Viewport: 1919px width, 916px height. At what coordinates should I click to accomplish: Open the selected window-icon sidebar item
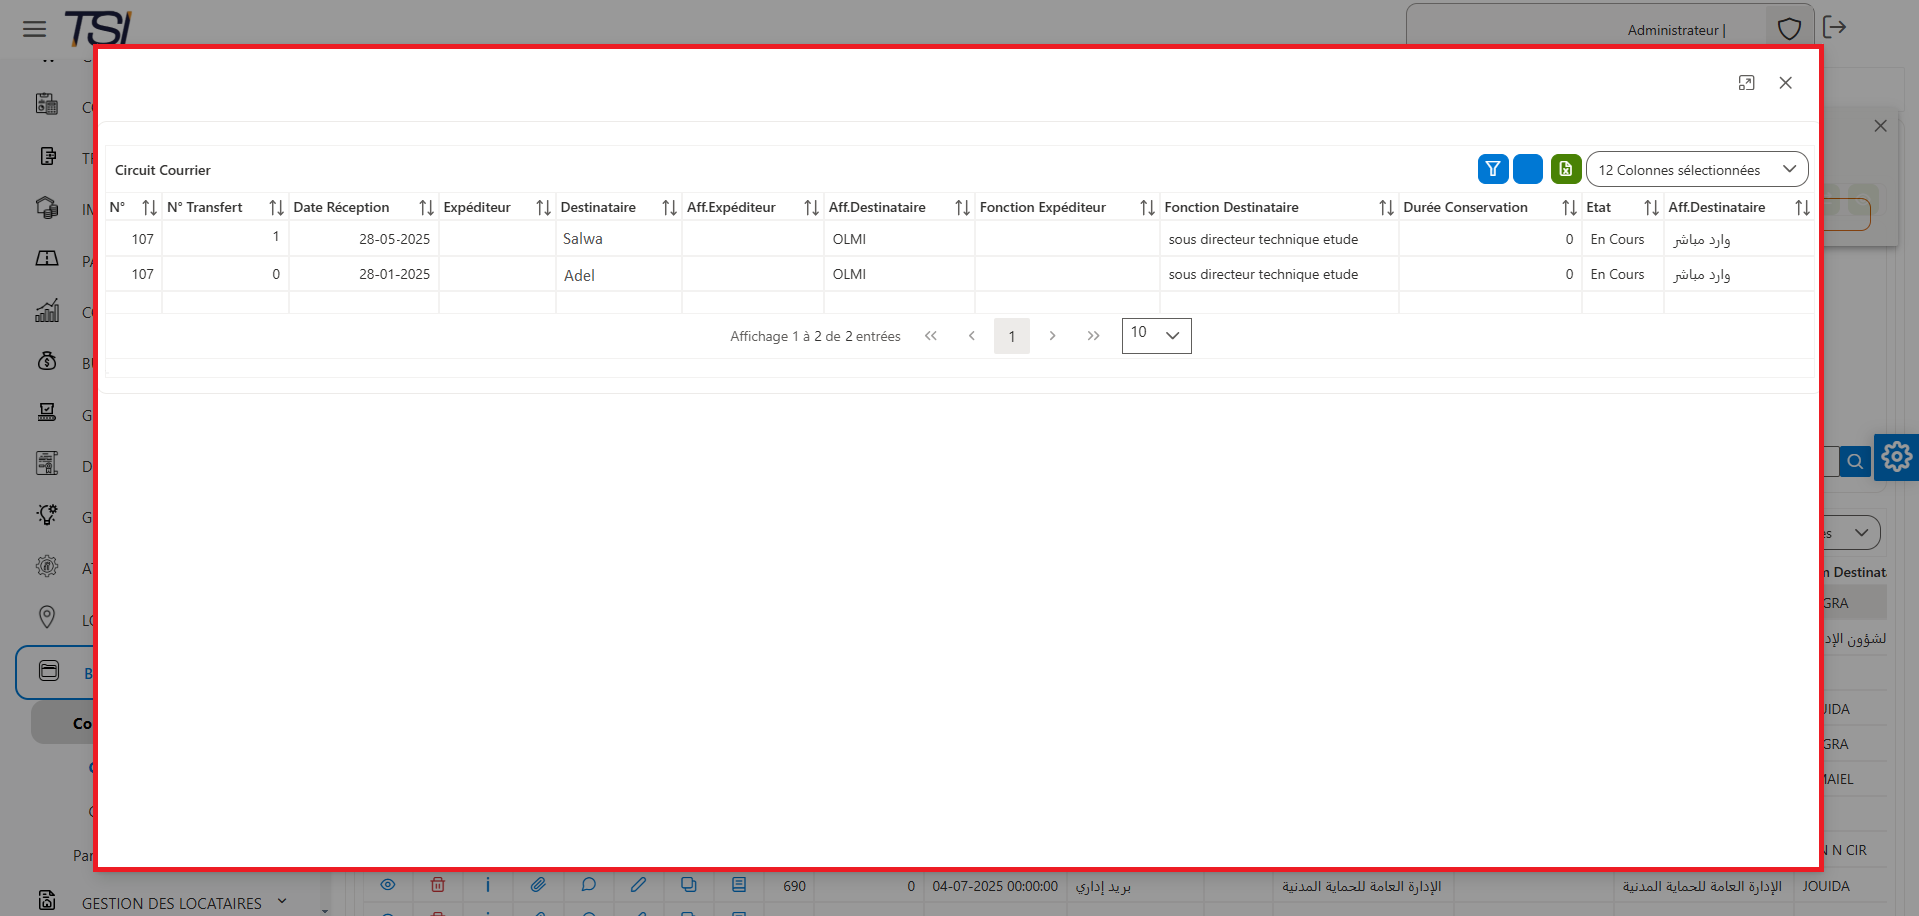pyautogui.click(x=49, y=671)
